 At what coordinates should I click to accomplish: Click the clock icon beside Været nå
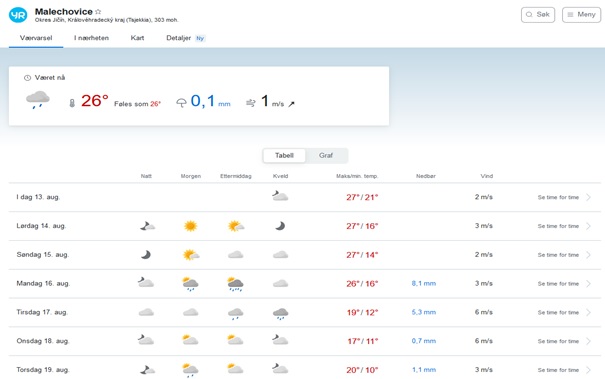(27, 78)
